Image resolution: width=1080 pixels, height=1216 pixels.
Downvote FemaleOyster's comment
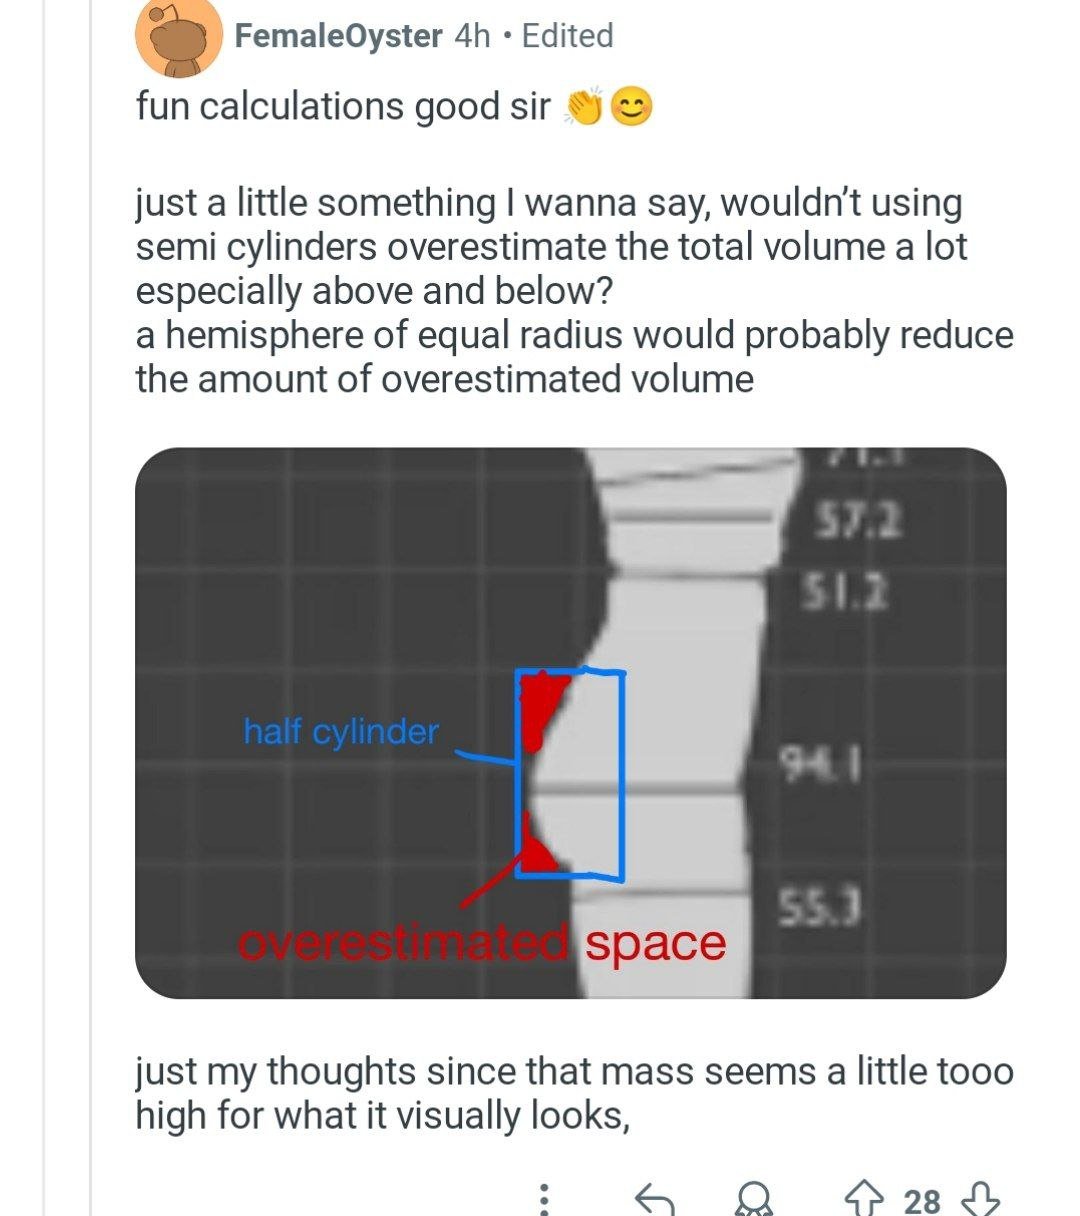click(x=980, y=1197)
